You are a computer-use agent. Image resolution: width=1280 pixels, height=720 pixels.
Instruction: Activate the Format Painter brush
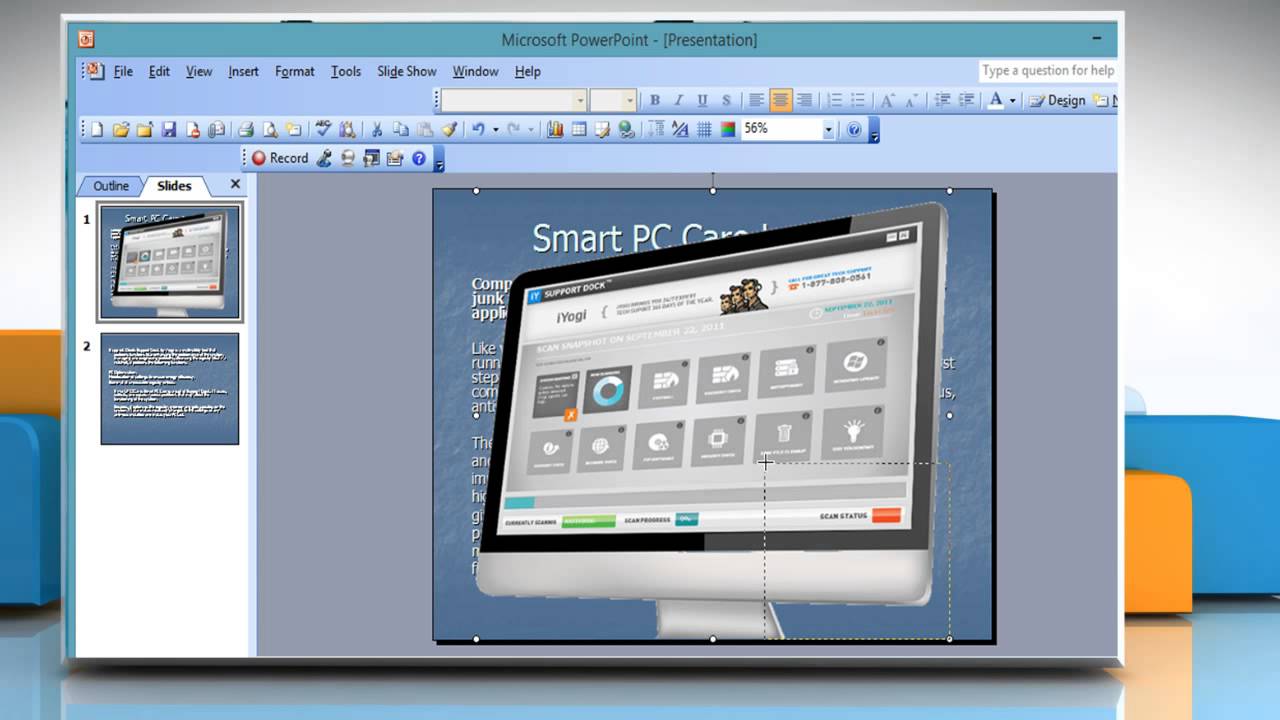click(x=449, y=129)
